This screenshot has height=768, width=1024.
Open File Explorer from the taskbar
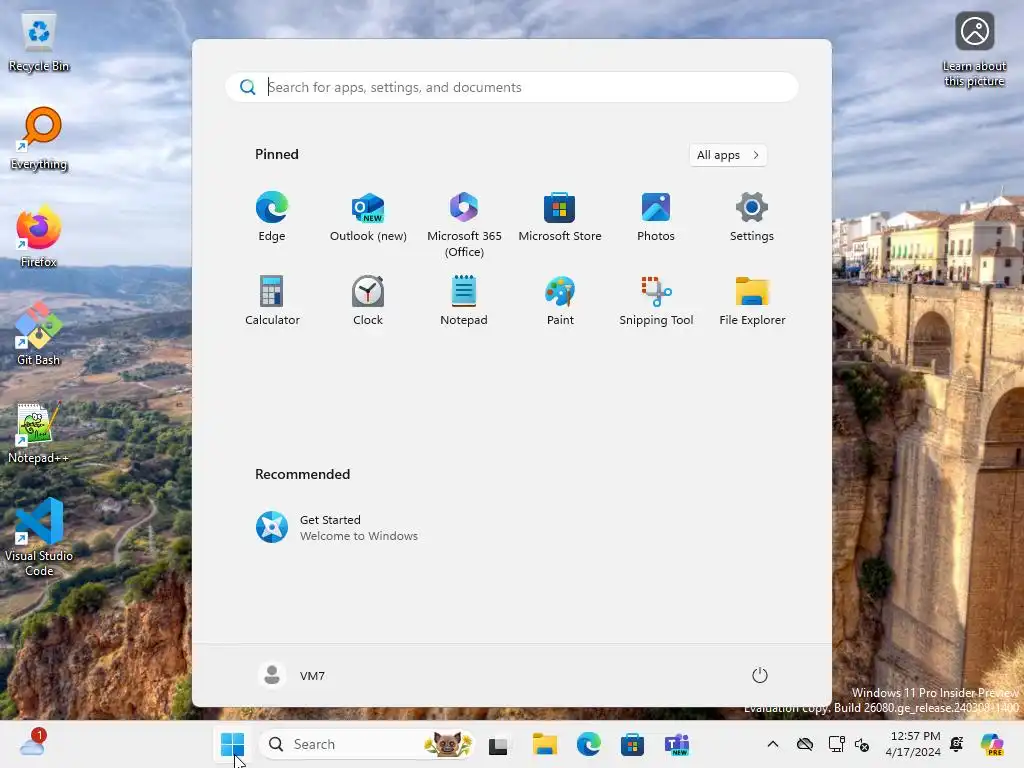click(x=544, y=744)
